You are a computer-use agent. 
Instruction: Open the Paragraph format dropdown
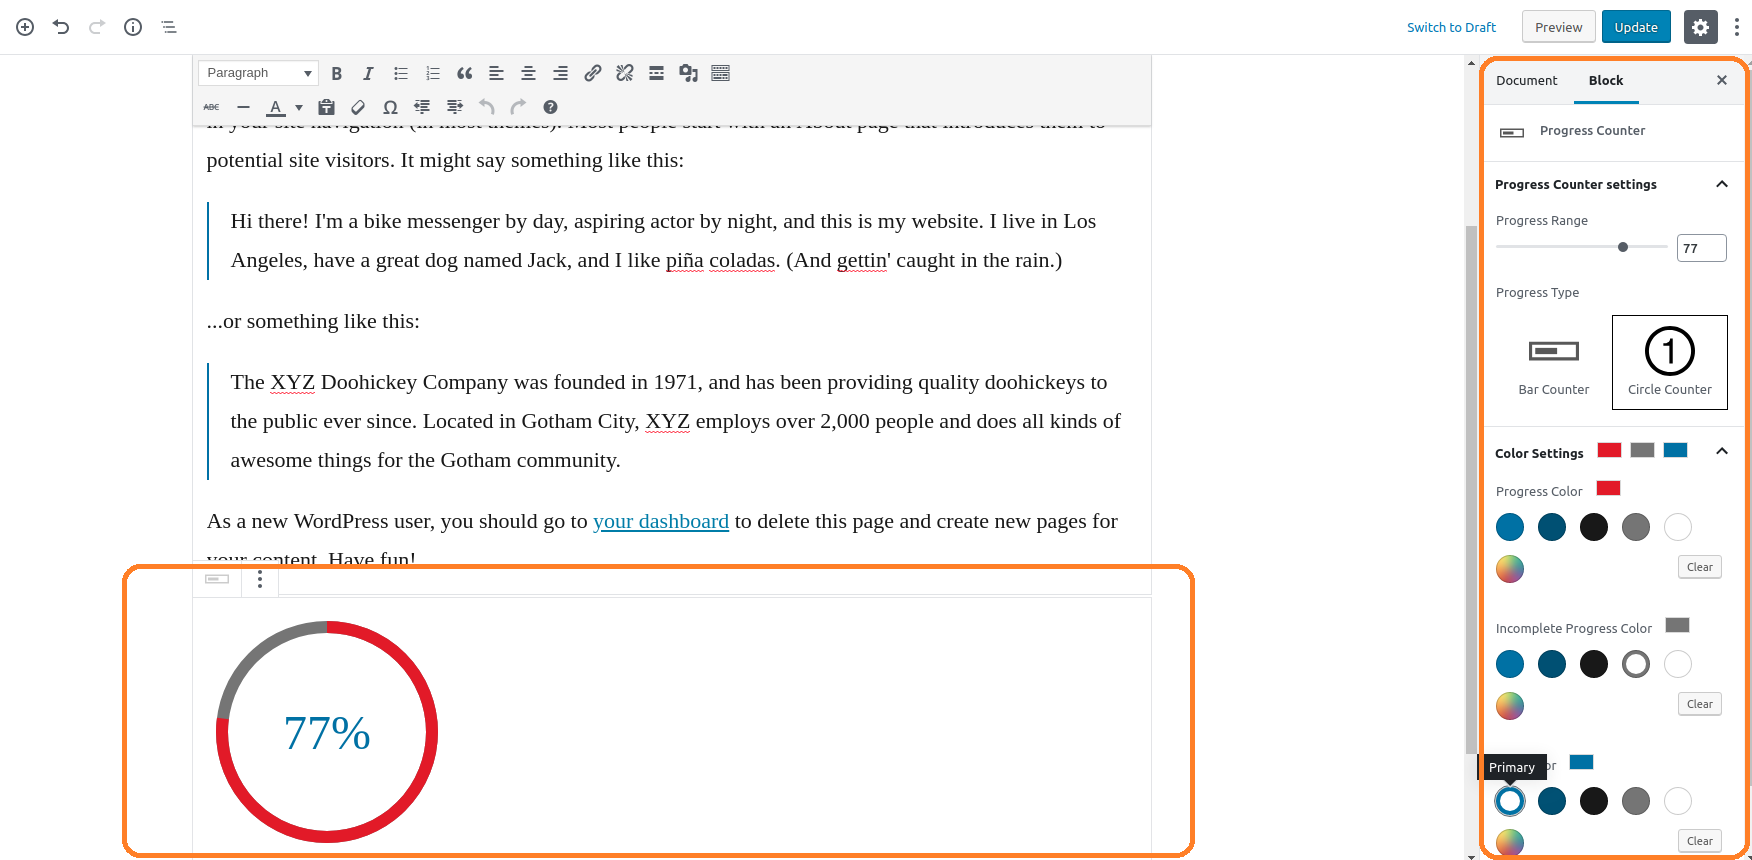[x=259, y=73]
